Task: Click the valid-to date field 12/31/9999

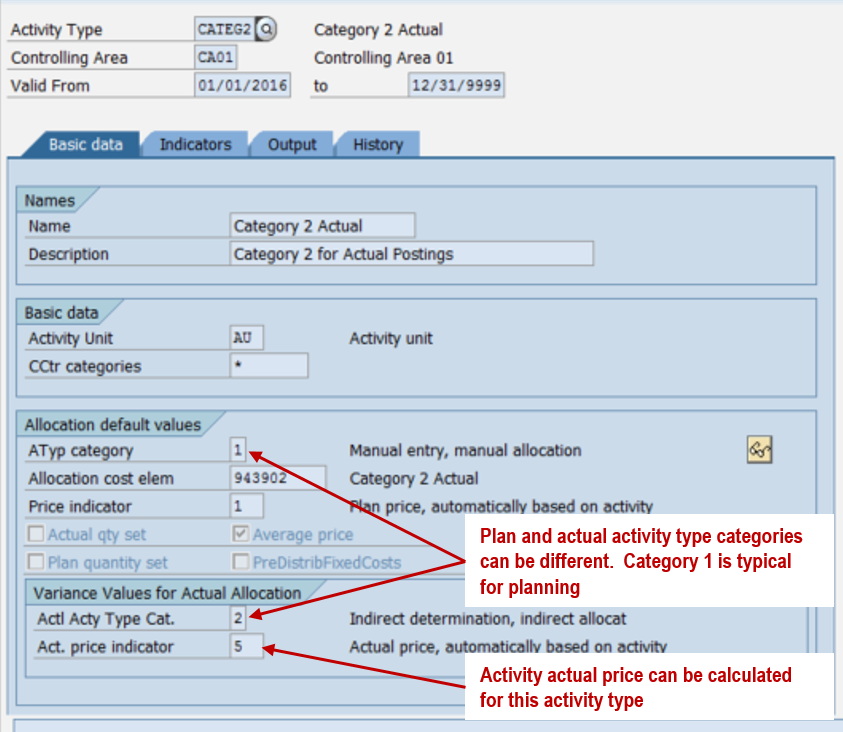Action: coord(456,86)
